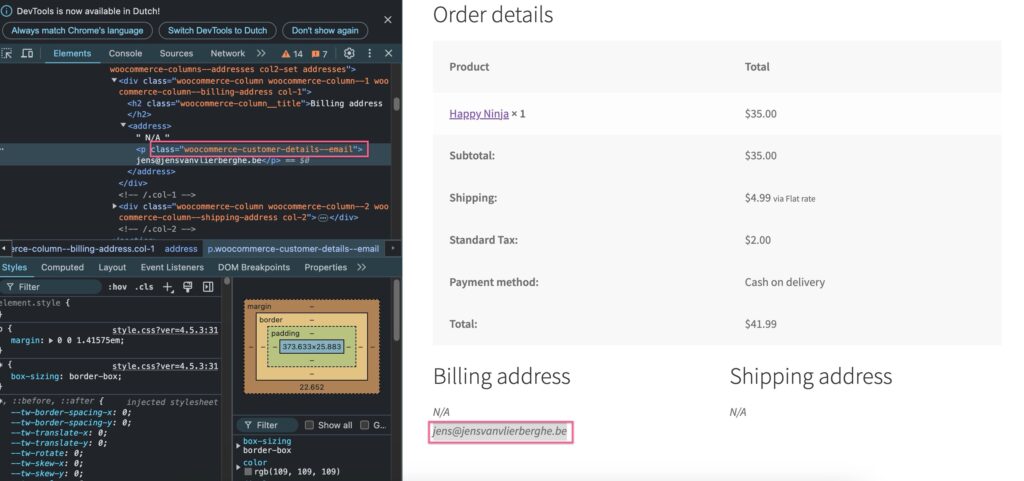Open the rendering emulation paintbrush icon
This screenshot has width=1024, height=481.
188,287
